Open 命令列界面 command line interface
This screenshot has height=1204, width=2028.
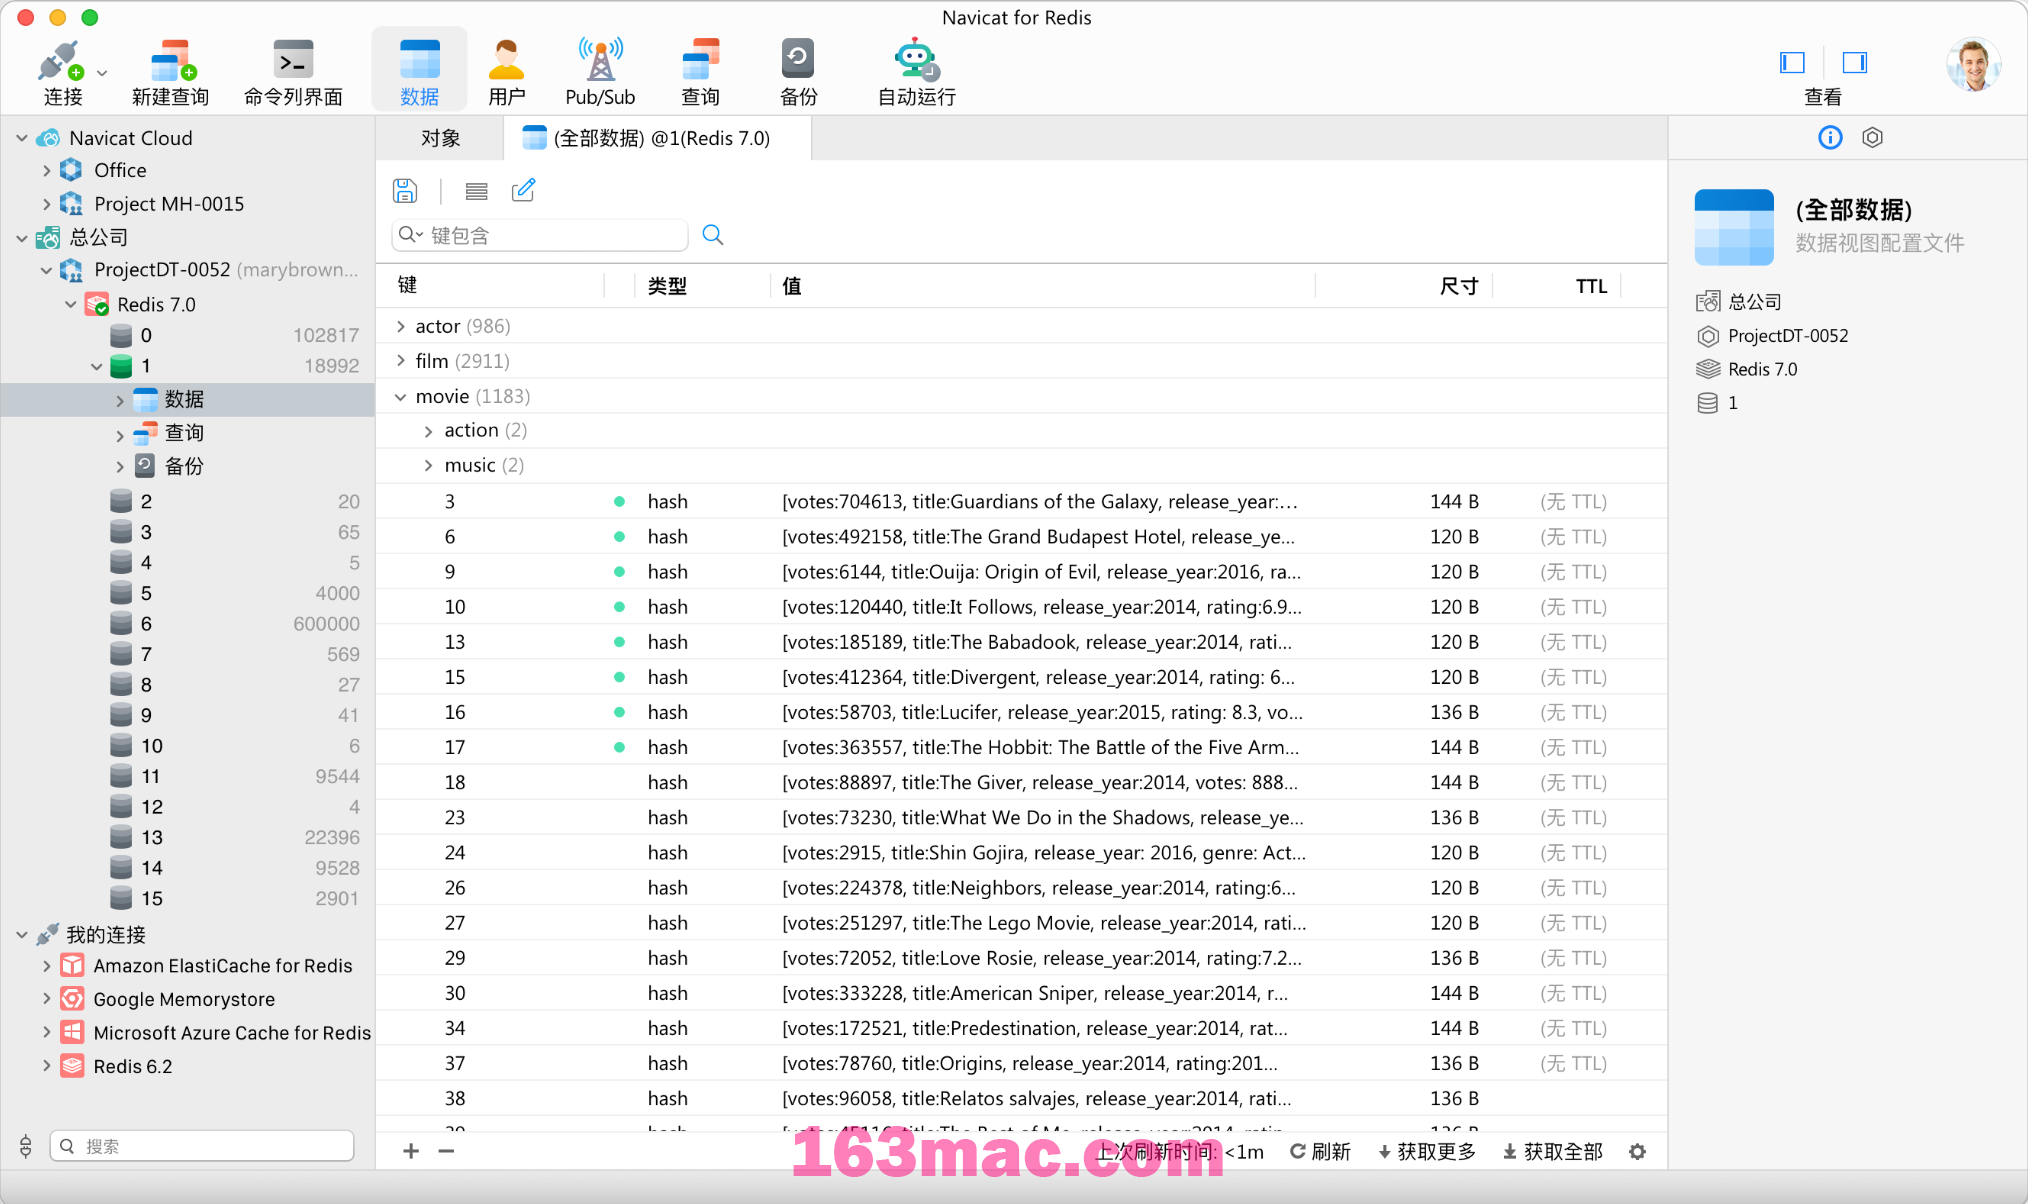[293, 70]
